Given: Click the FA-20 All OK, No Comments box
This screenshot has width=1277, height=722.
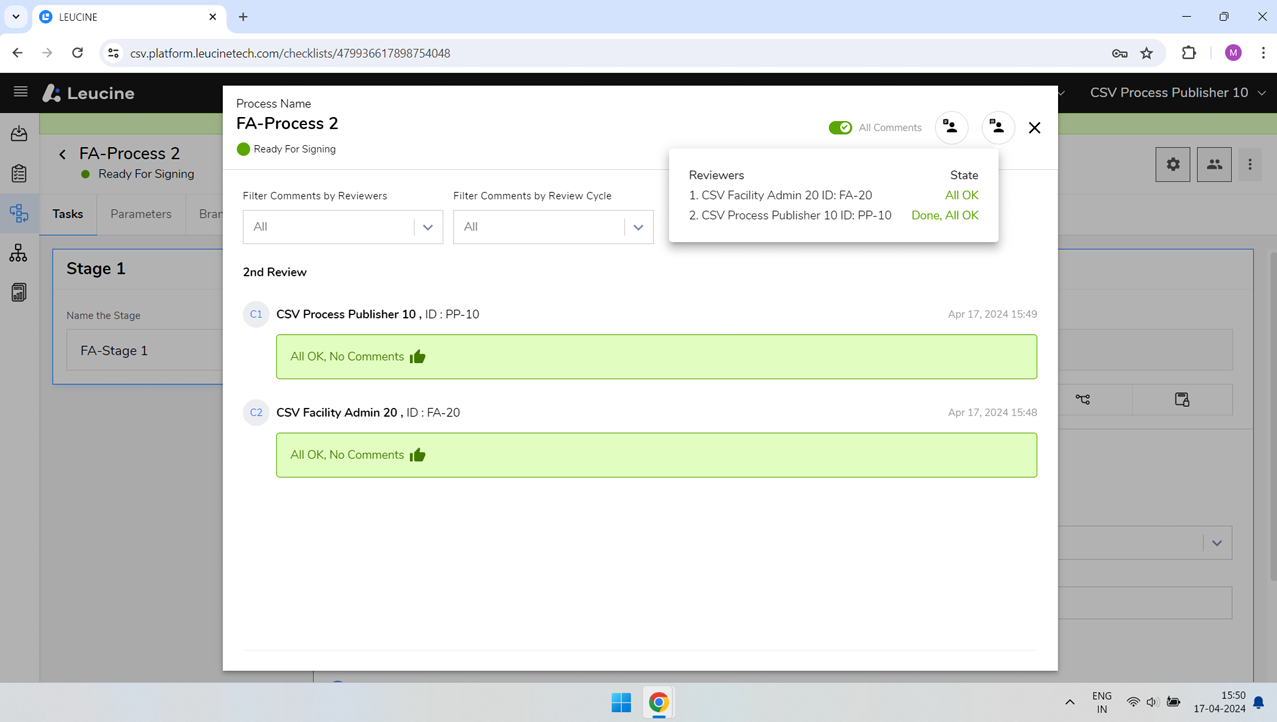Looking at the screenshot, I should (x=656, y=455).
